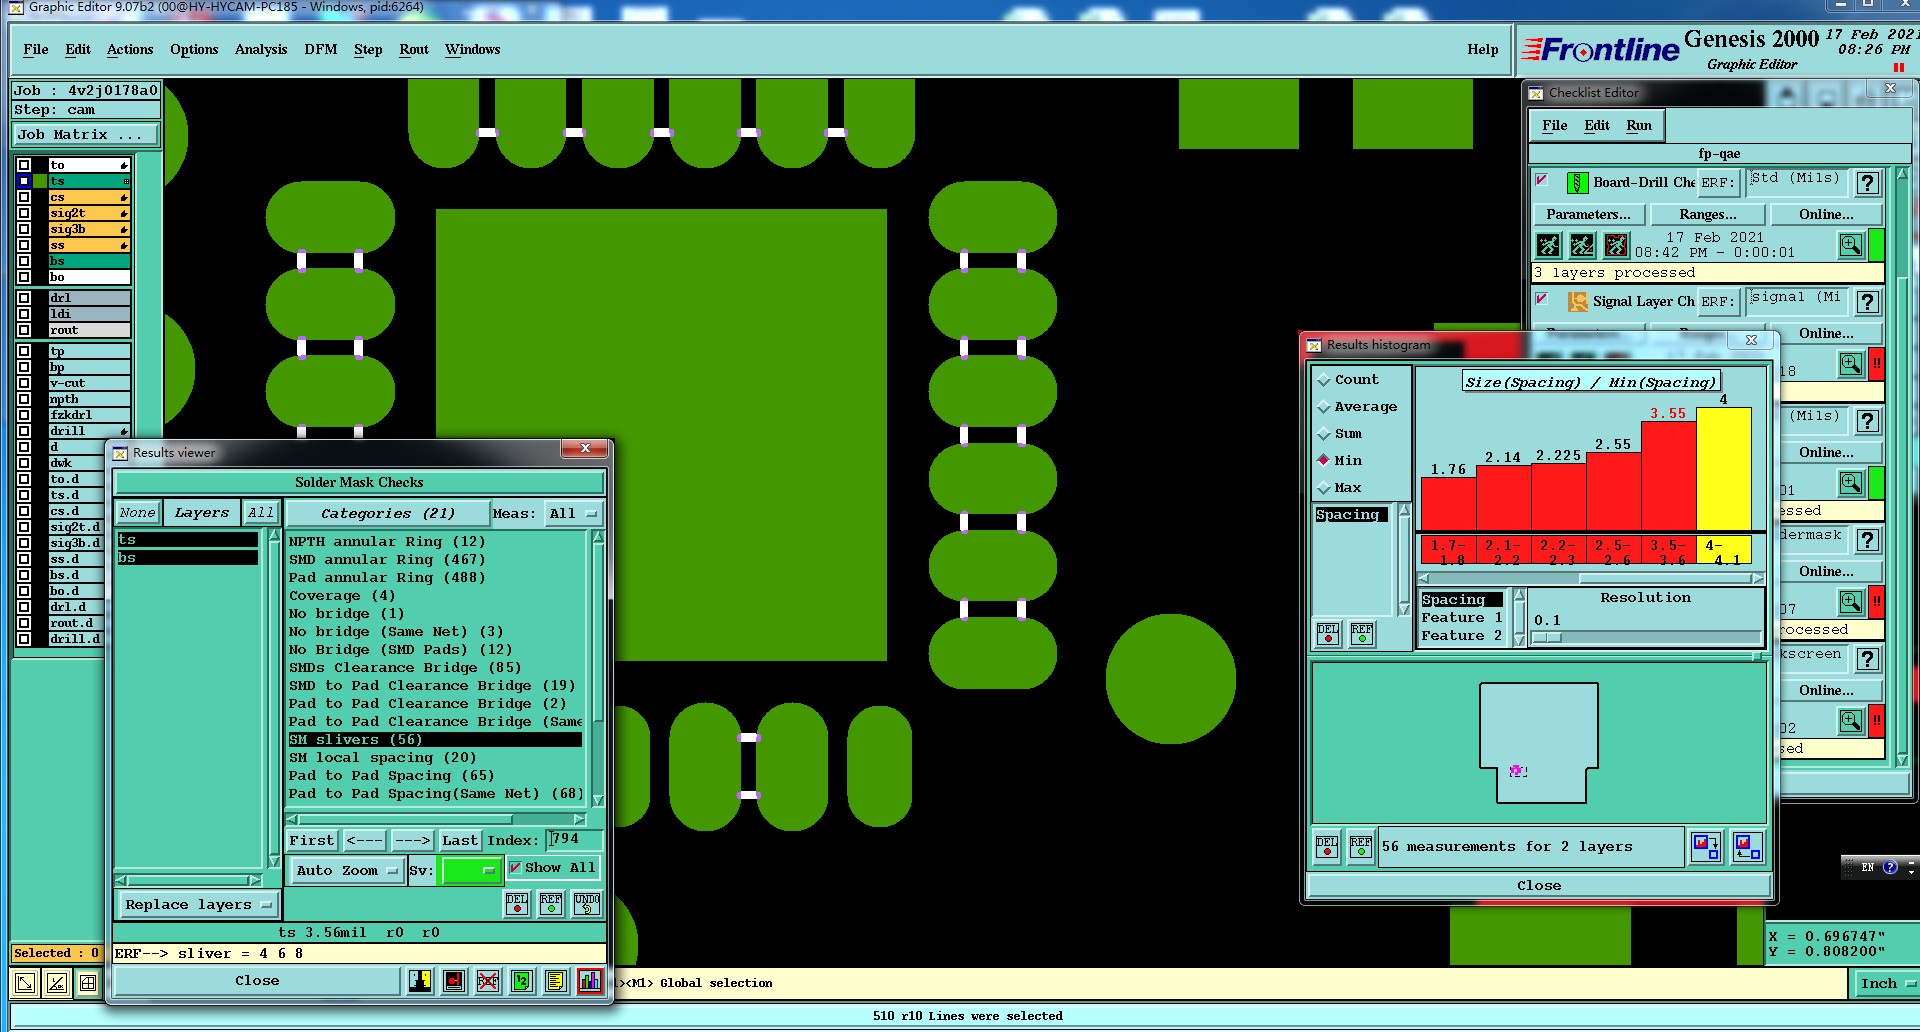Screen dimensions: 1920x1032
Task: Open the Replace layers dropdown
Action: click(197, 905)
